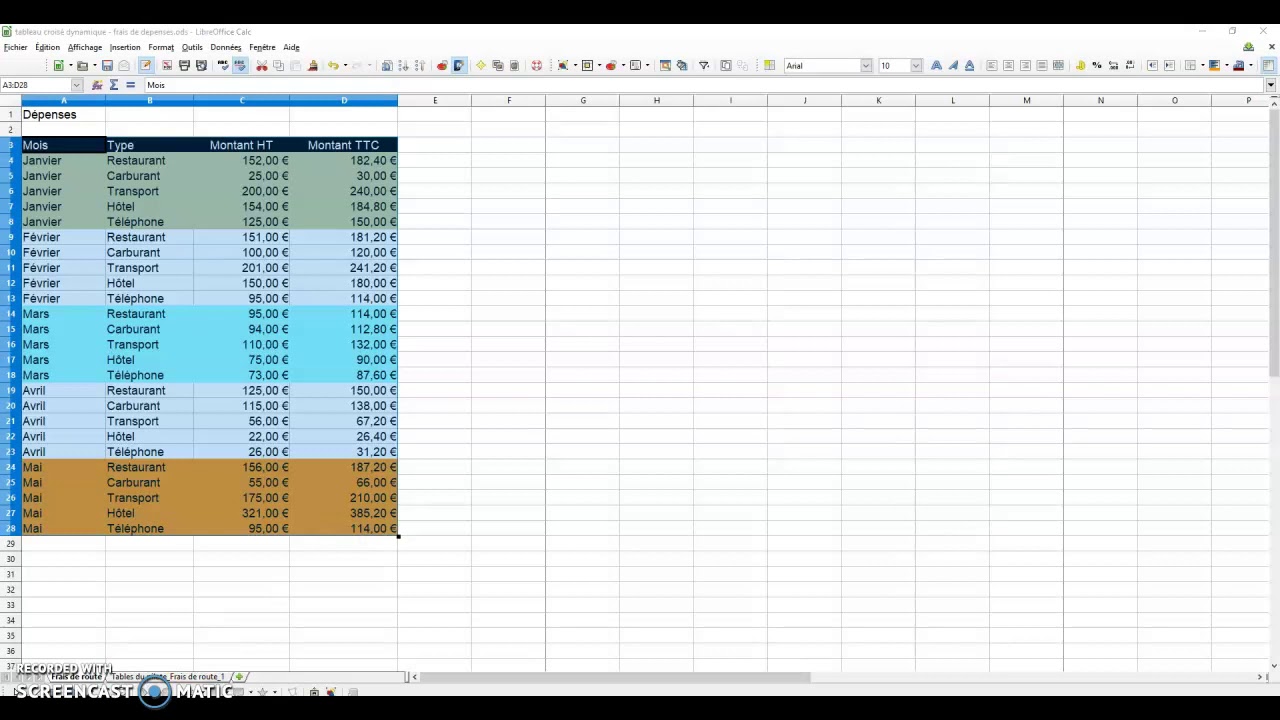Screen dimensions: 1280x720
Task: Click Increase Indent icon
Action: coord(1169,65)
